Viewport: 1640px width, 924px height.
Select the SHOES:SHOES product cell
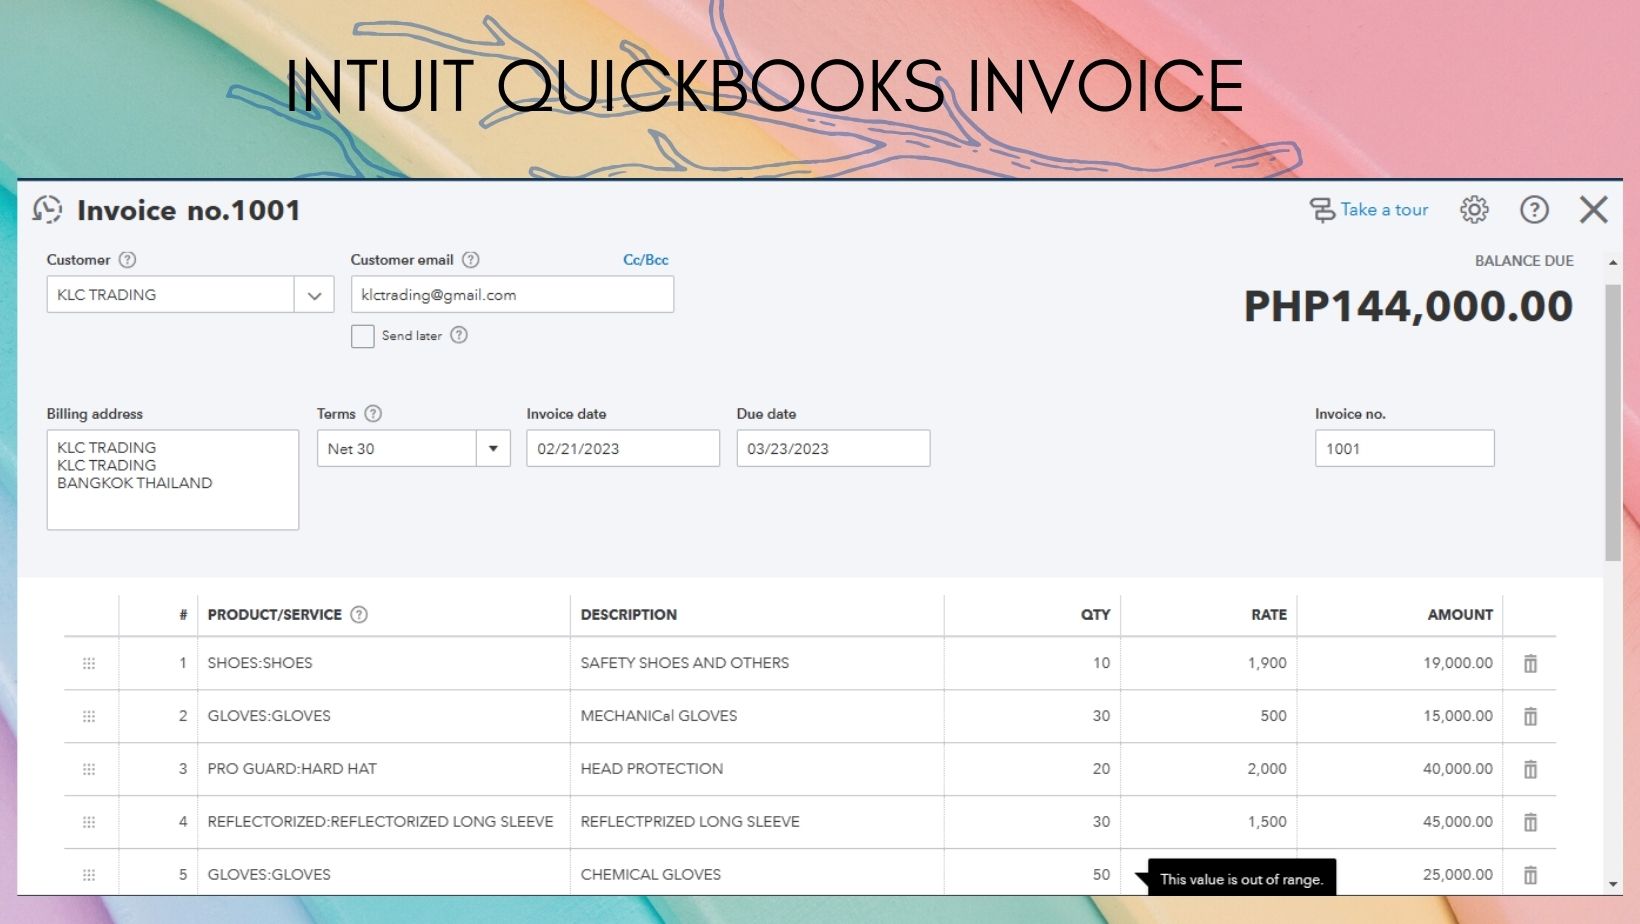click(384, 663)
